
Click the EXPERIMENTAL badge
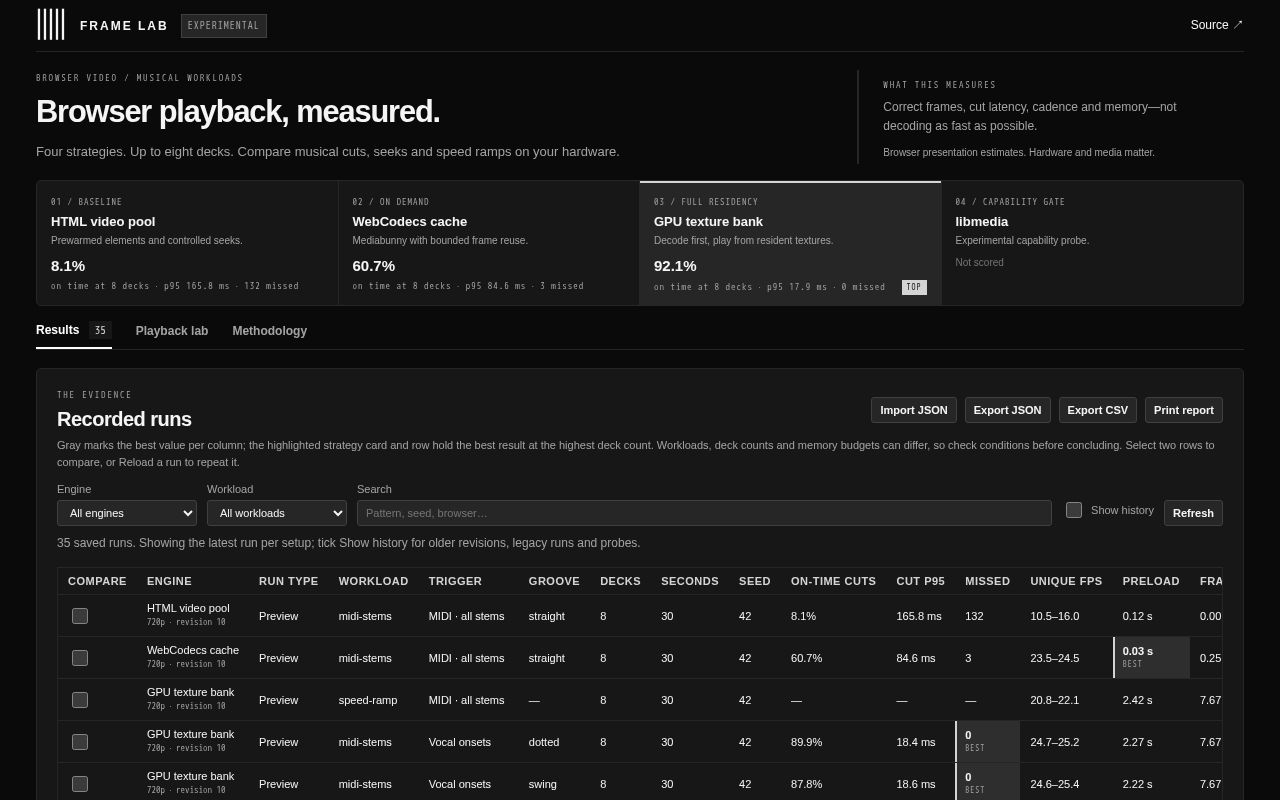tap(224, 26)
